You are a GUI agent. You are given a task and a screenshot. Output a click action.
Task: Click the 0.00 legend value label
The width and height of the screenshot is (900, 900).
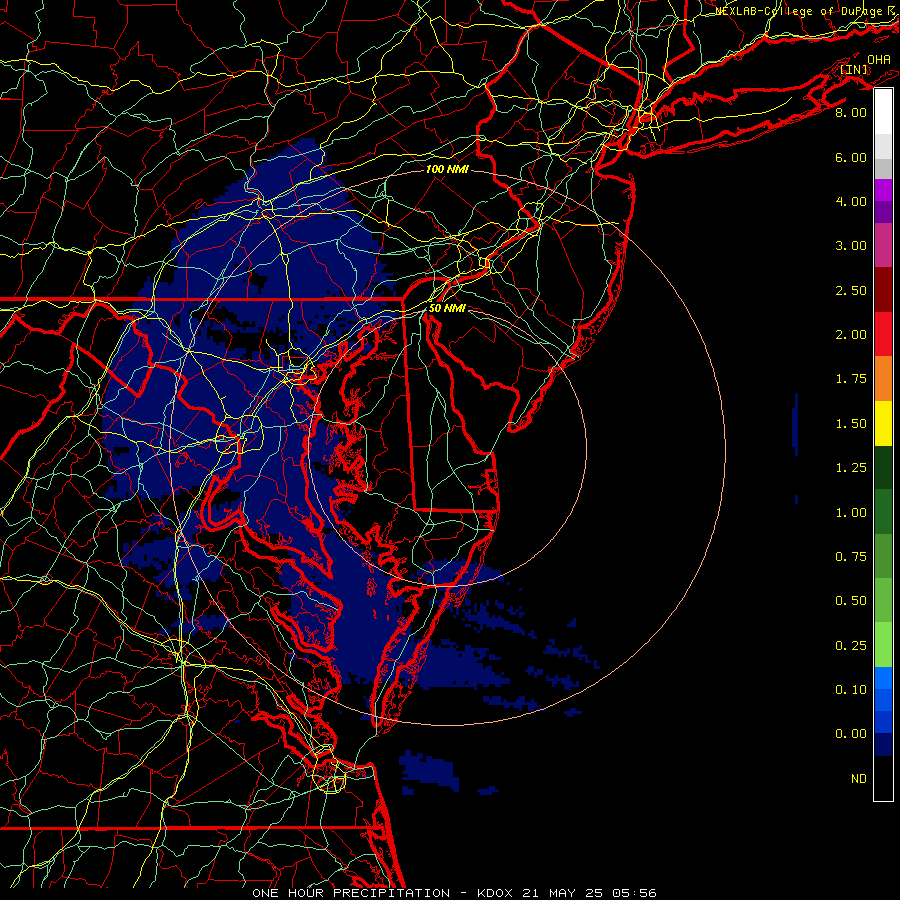[851, 734]
